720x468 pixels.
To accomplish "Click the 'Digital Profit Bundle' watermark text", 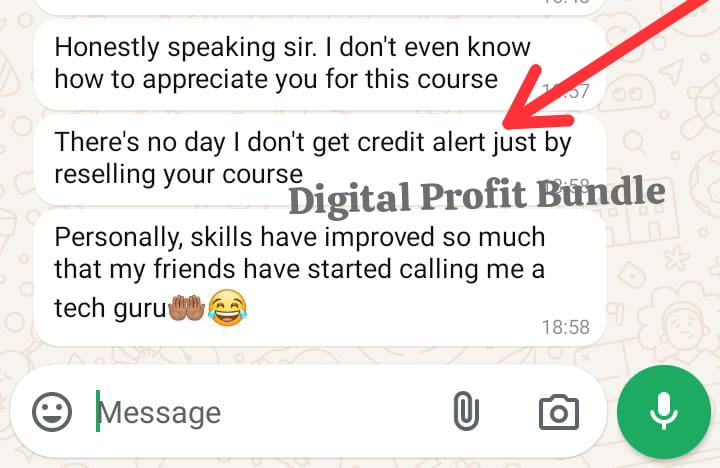I will pos(477,196).
